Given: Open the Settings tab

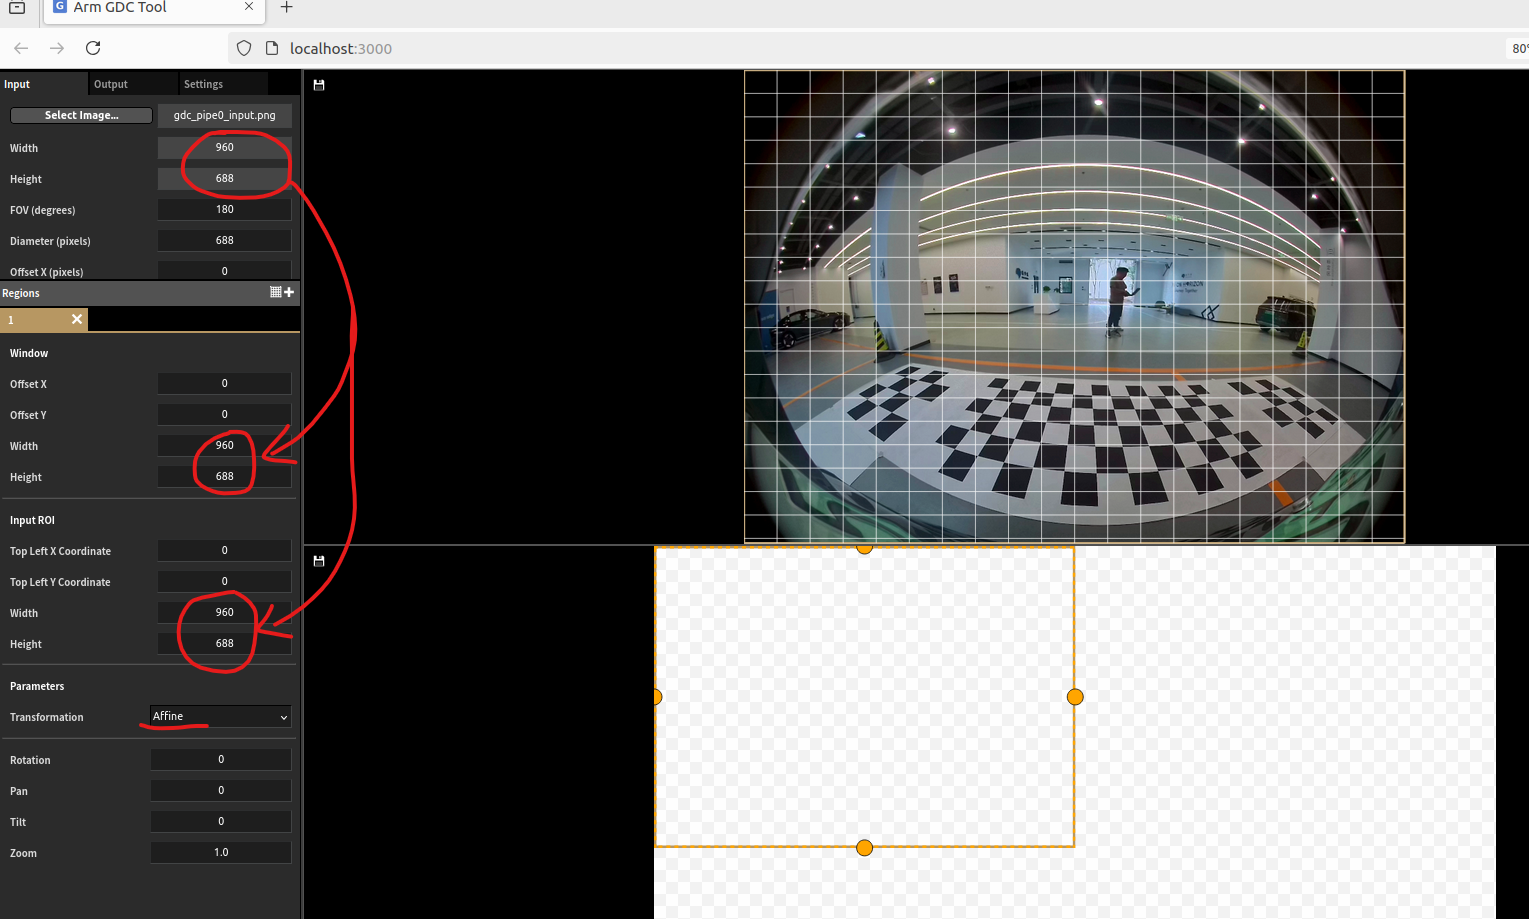Looking at the screenshot, I should pos(203,84).
